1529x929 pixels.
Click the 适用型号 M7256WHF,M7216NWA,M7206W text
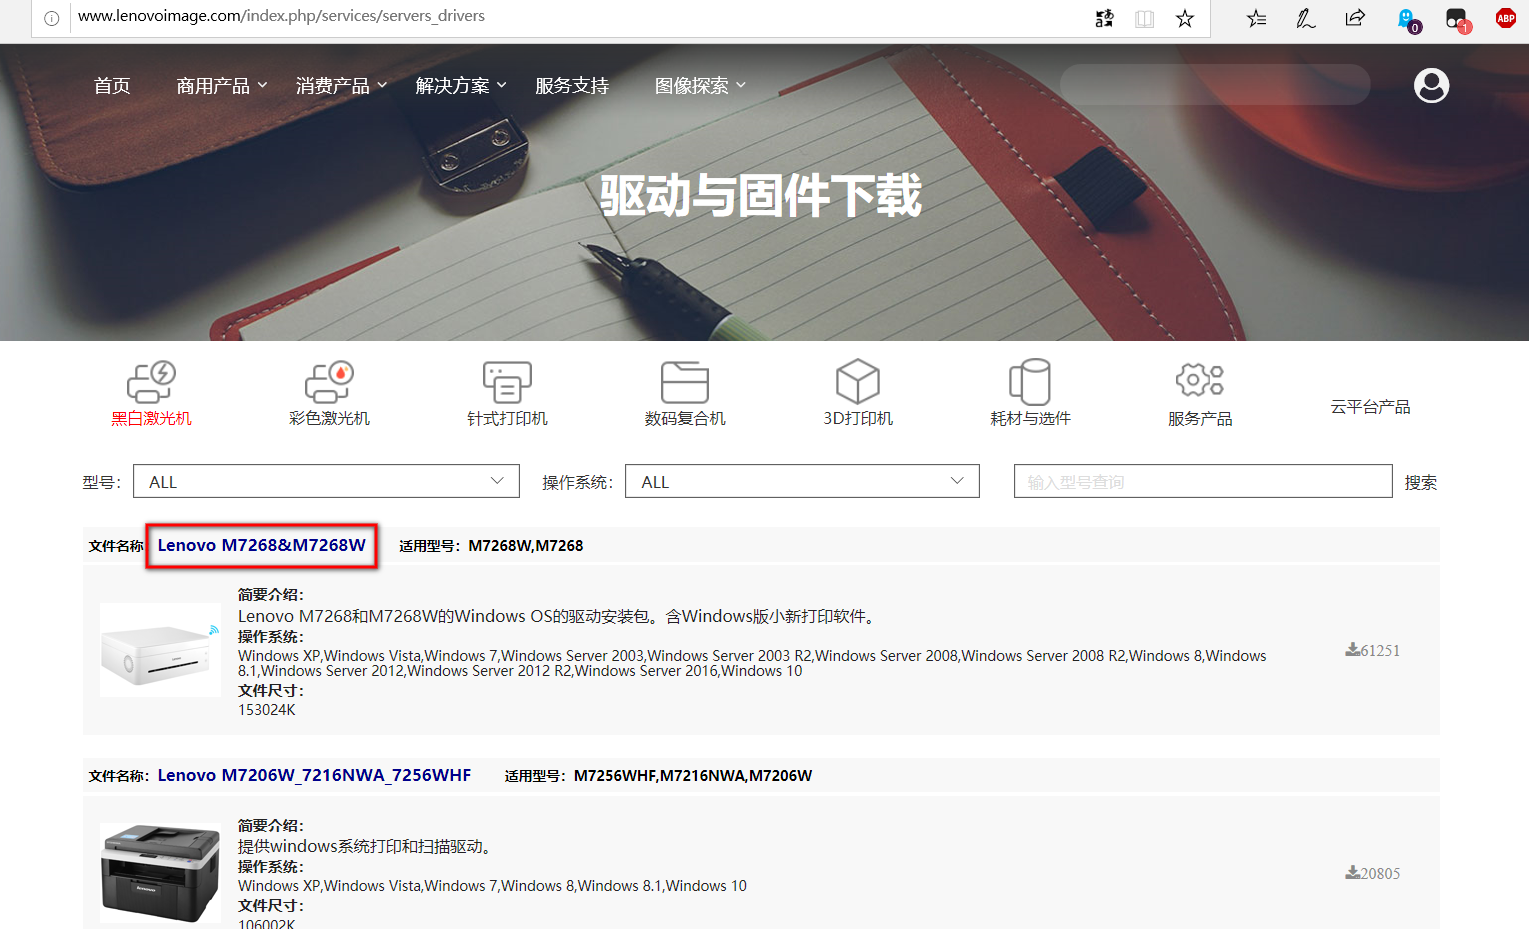658,776
